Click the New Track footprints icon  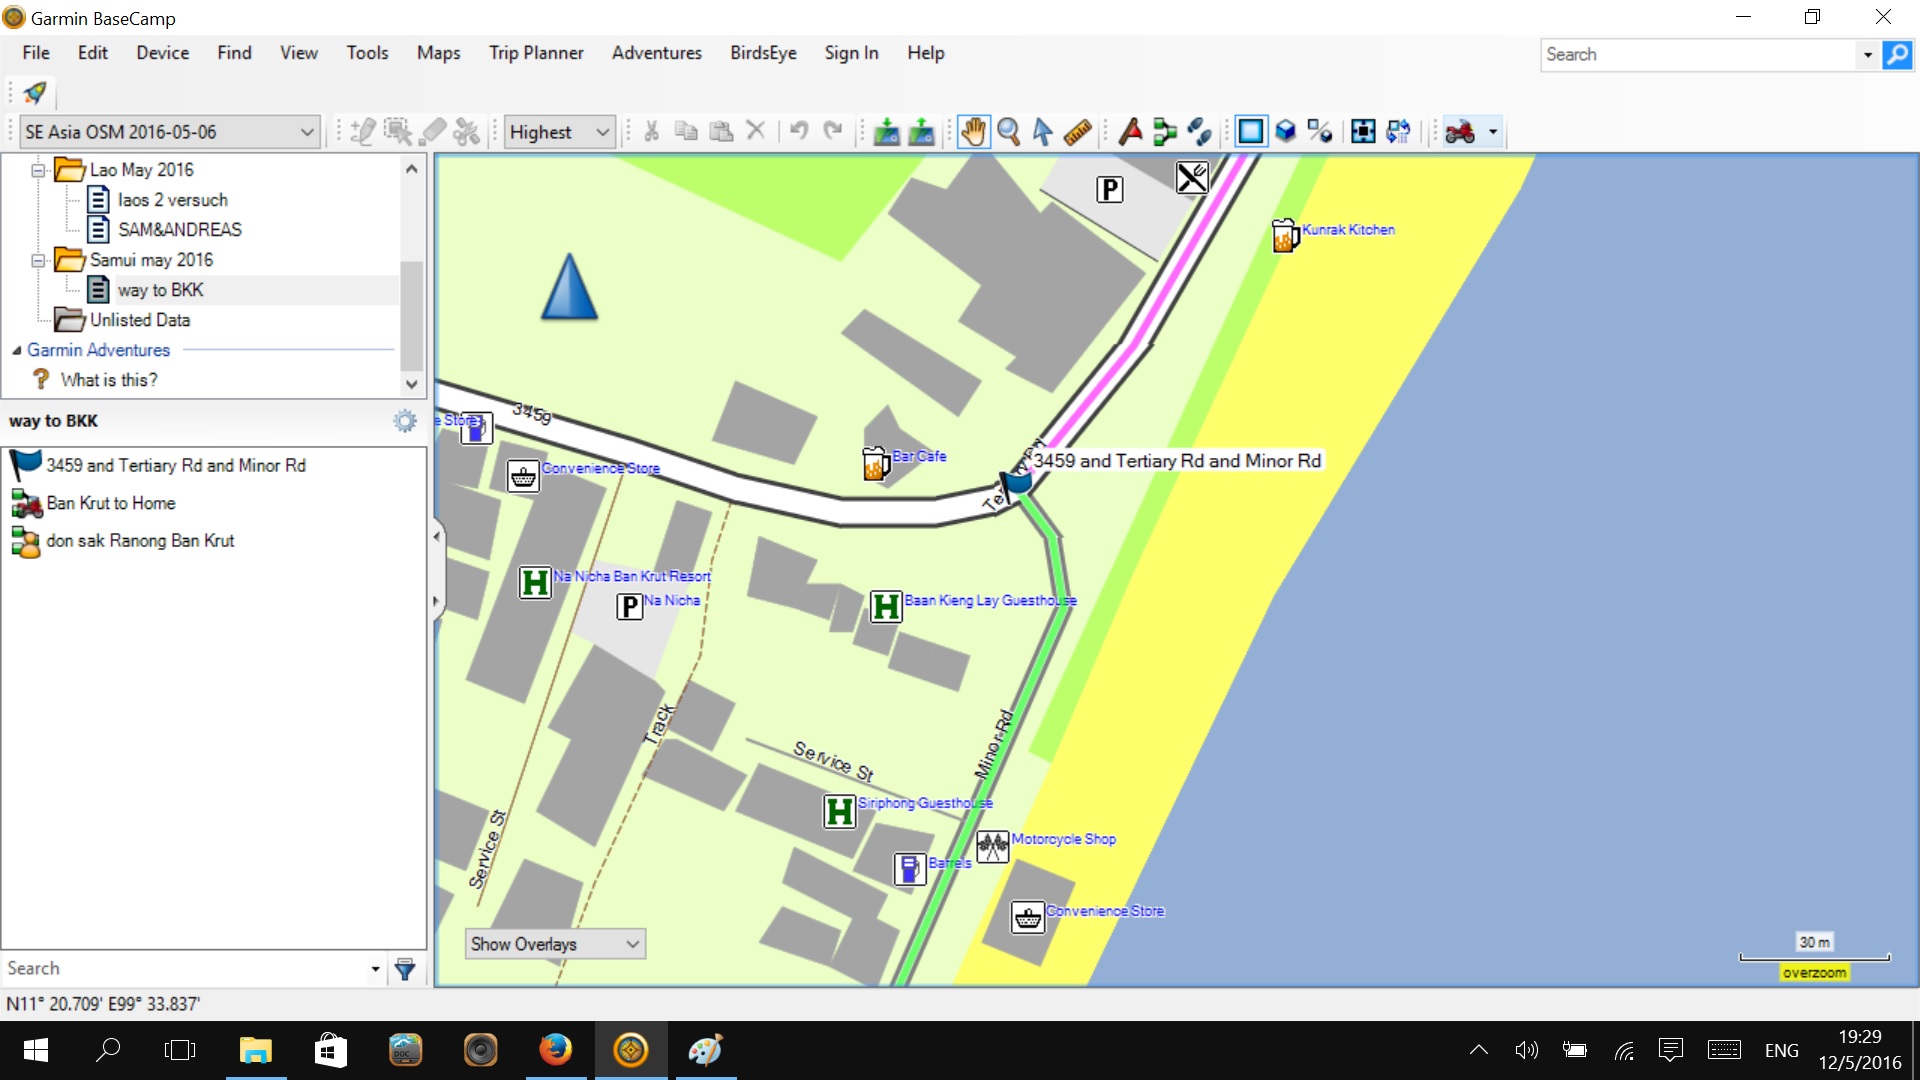[x=1199, y=132]
